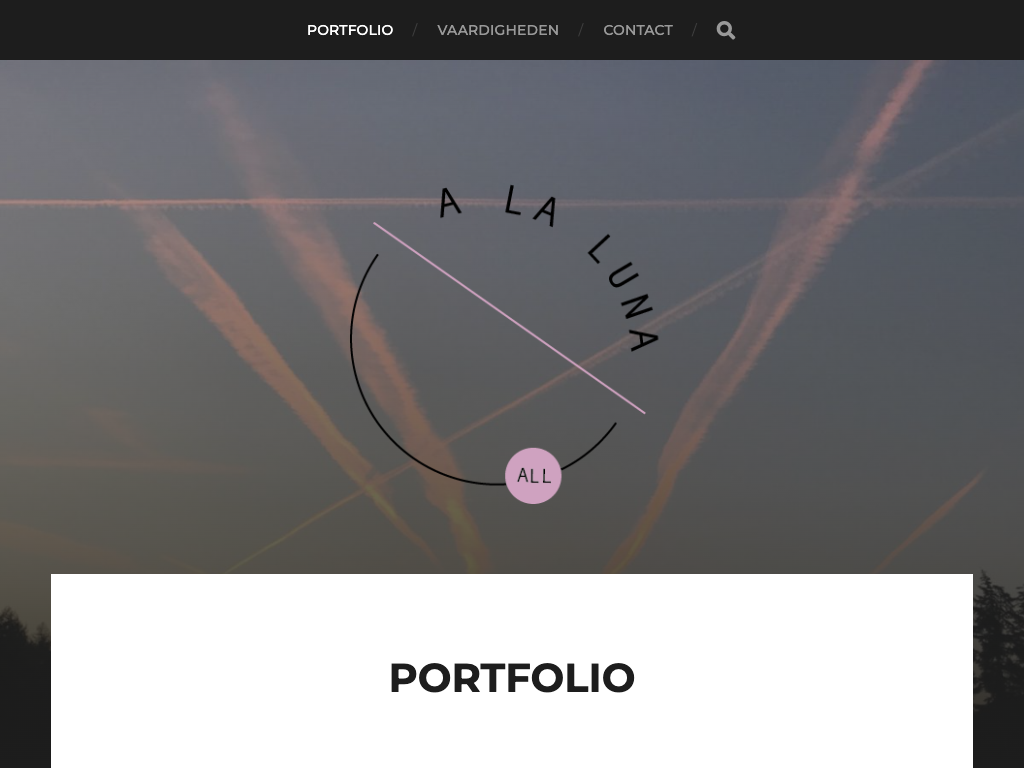
Task: Click the slash separator after Portfolio
Action: click(x=415, y=30)
